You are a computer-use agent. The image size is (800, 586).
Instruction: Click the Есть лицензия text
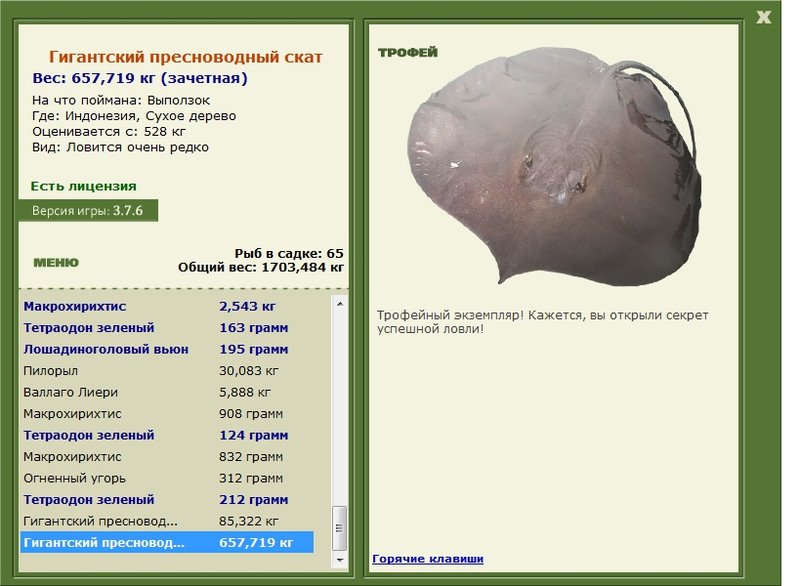84,186
